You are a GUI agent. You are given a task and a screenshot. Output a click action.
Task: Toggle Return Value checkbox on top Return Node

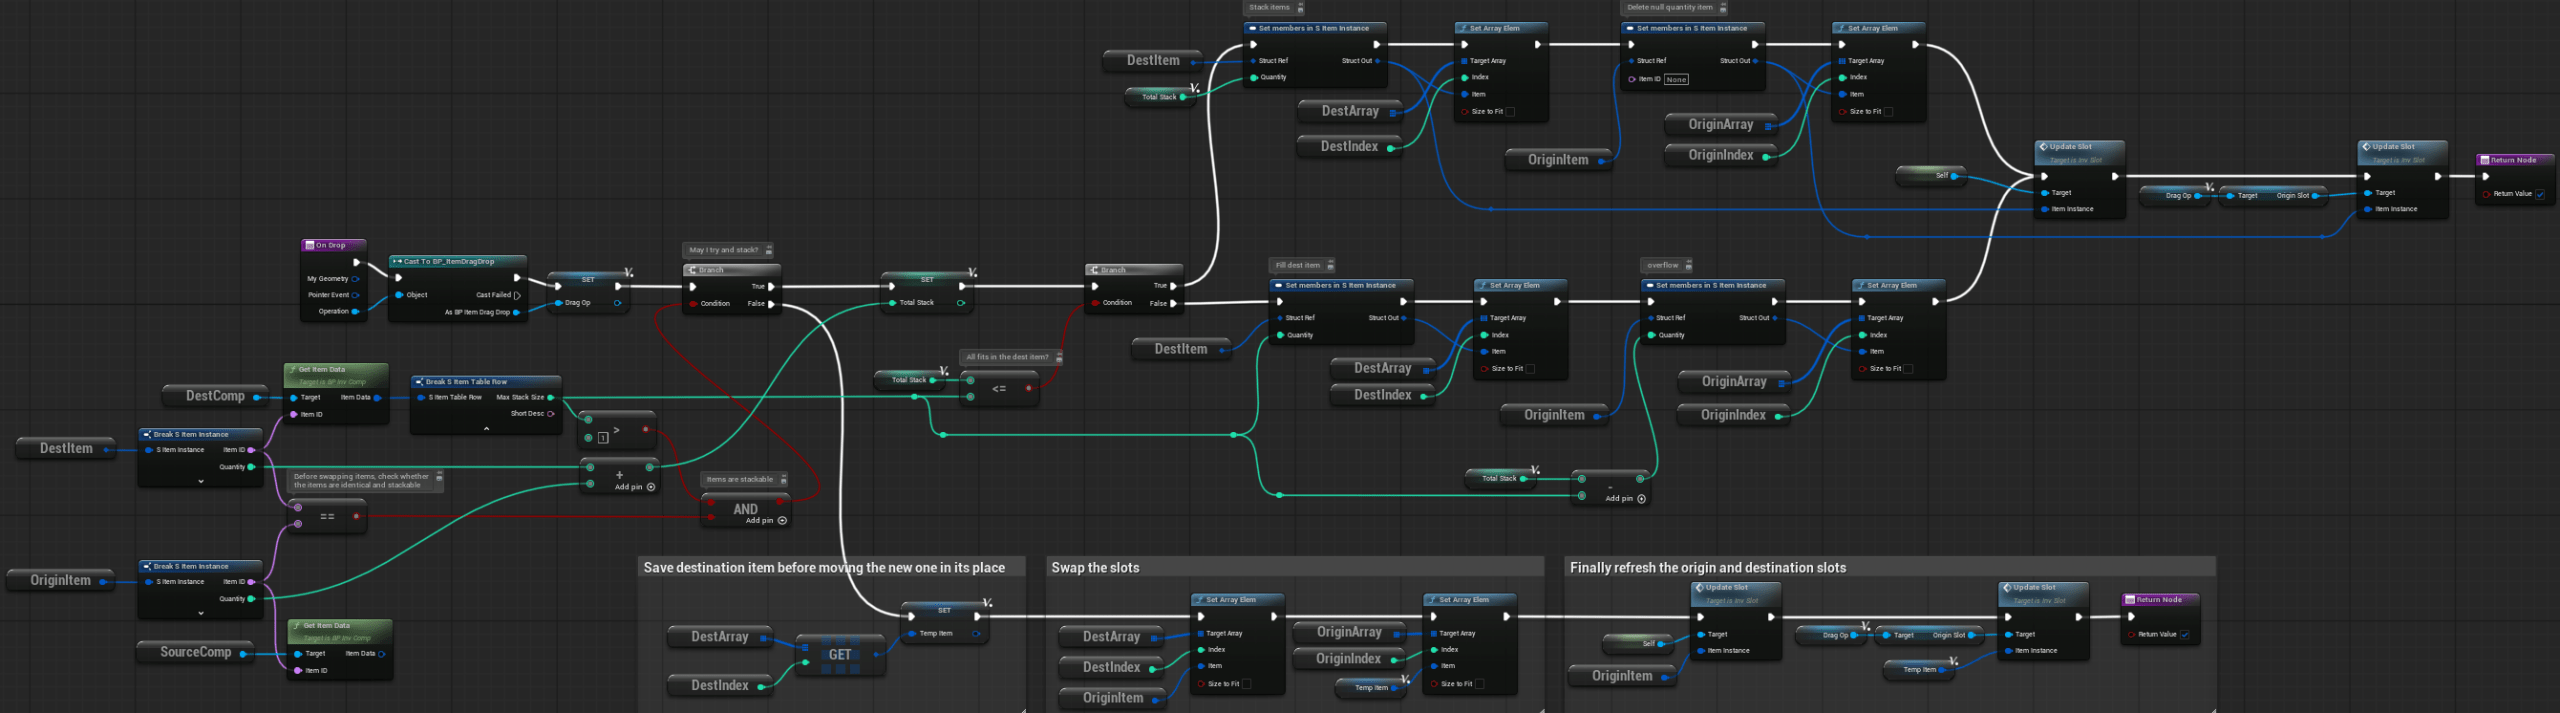coord(2540,194)
